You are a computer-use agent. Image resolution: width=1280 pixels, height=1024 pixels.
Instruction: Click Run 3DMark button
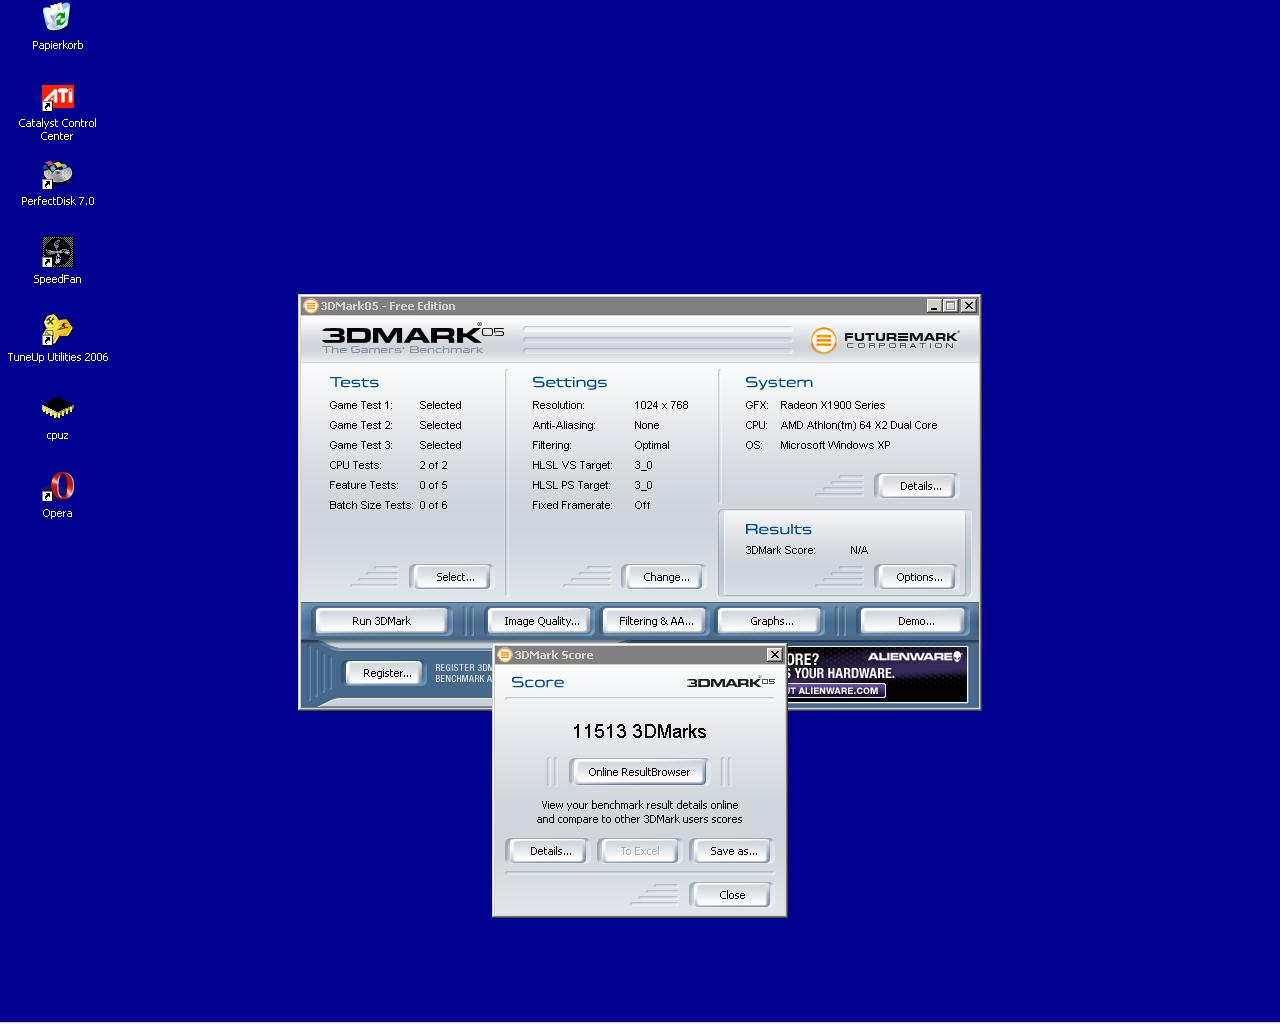pos(381,621)
